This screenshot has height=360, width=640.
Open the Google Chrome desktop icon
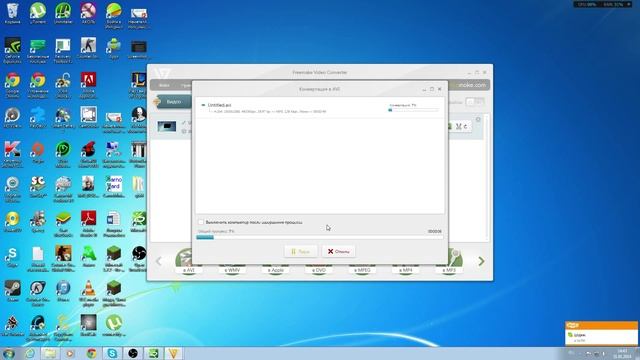(13, 85)
